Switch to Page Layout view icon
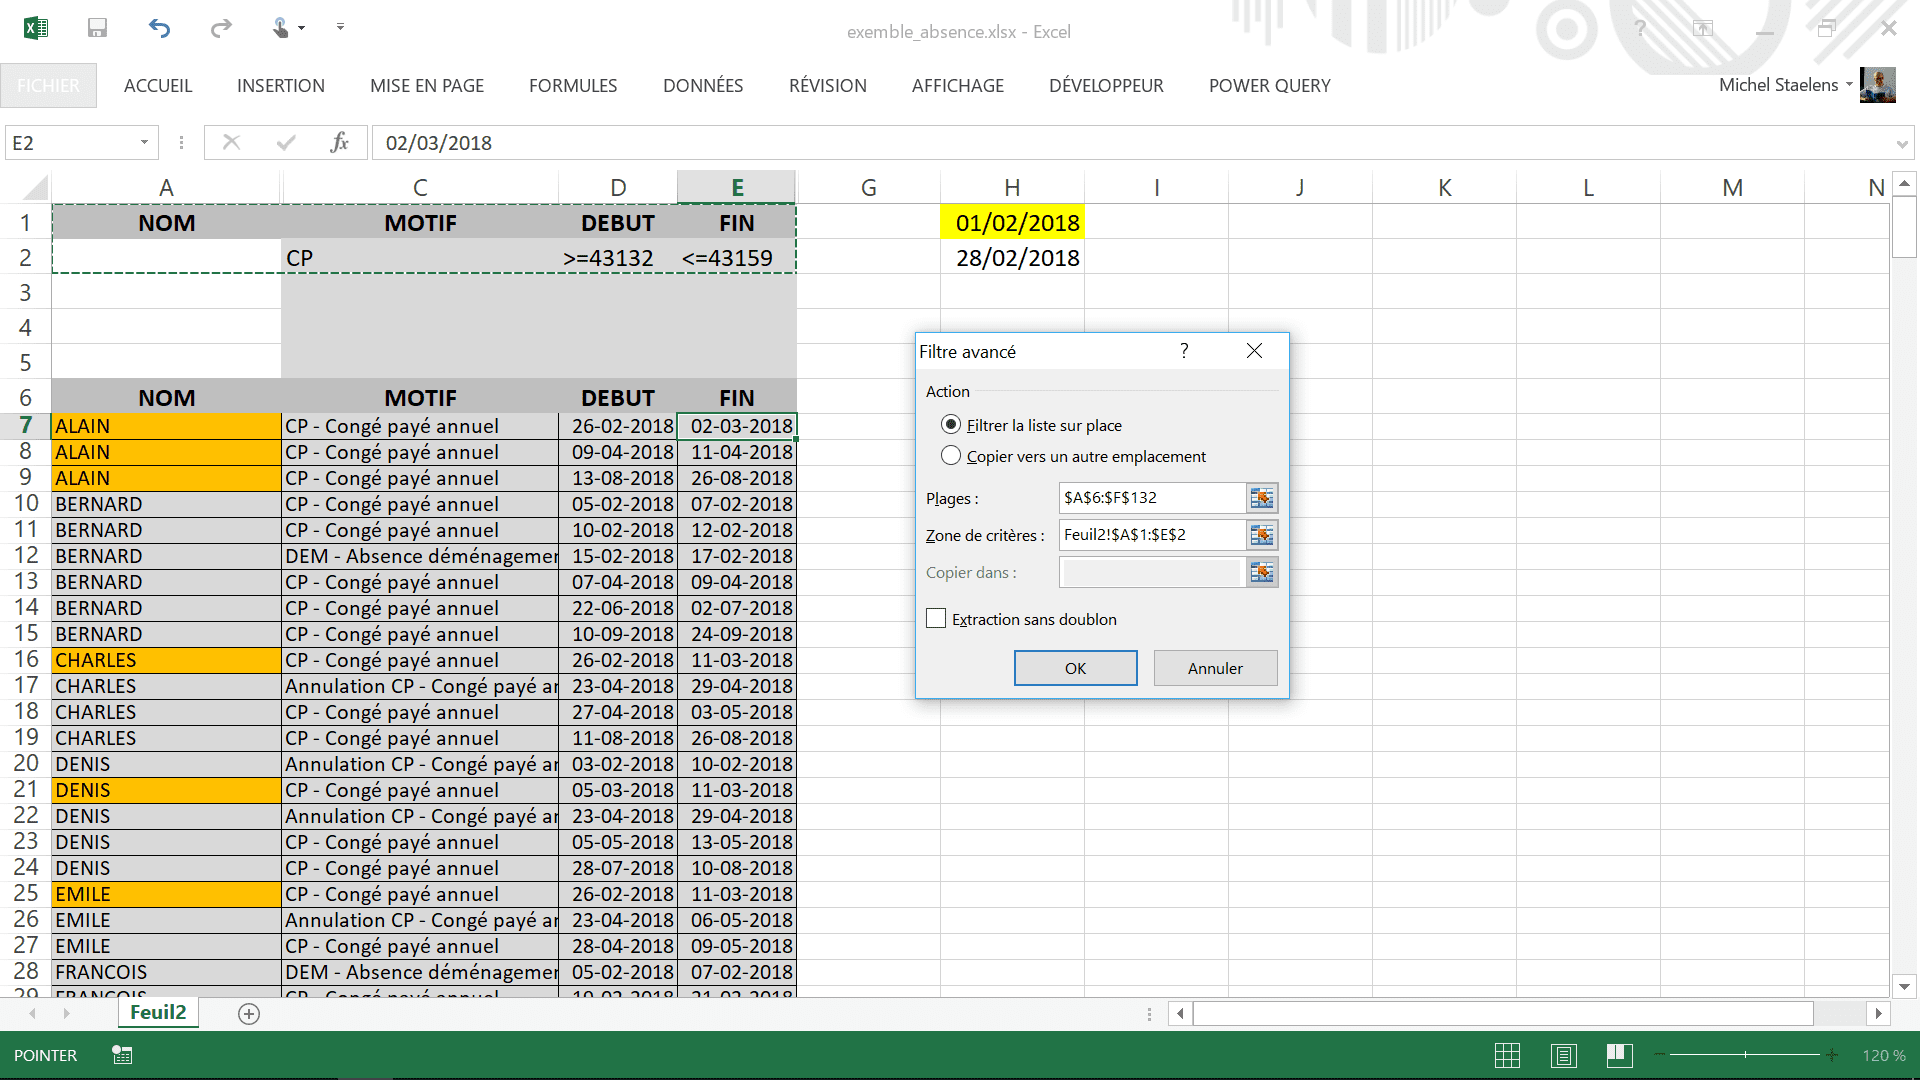 tap(1563, 1055)
